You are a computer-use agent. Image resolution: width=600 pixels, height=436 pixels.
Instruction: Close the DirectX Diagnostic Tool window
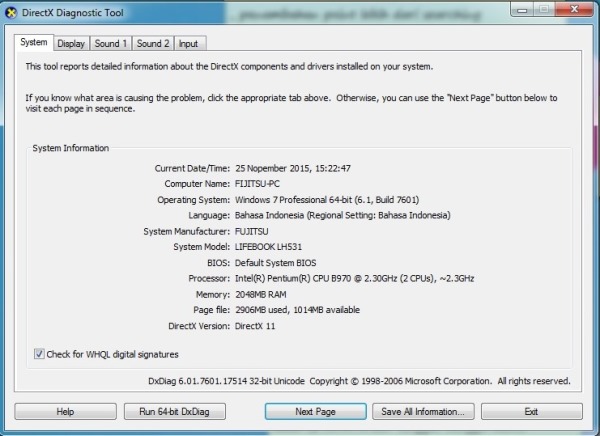tap(574, 9)
